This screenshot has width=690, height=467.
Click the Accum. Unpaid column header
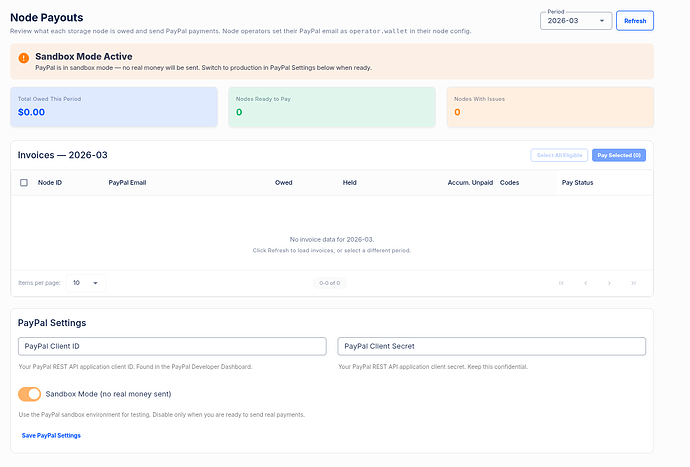470,183
